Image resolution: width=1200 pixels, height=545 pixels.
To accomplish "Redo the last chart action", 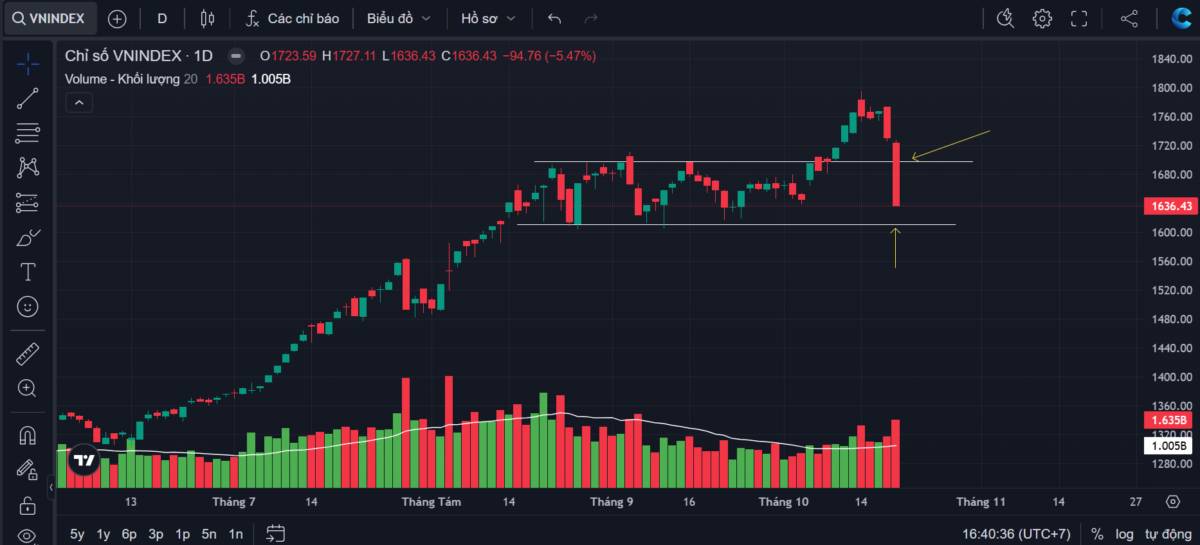I will click(x=591, y=18).
